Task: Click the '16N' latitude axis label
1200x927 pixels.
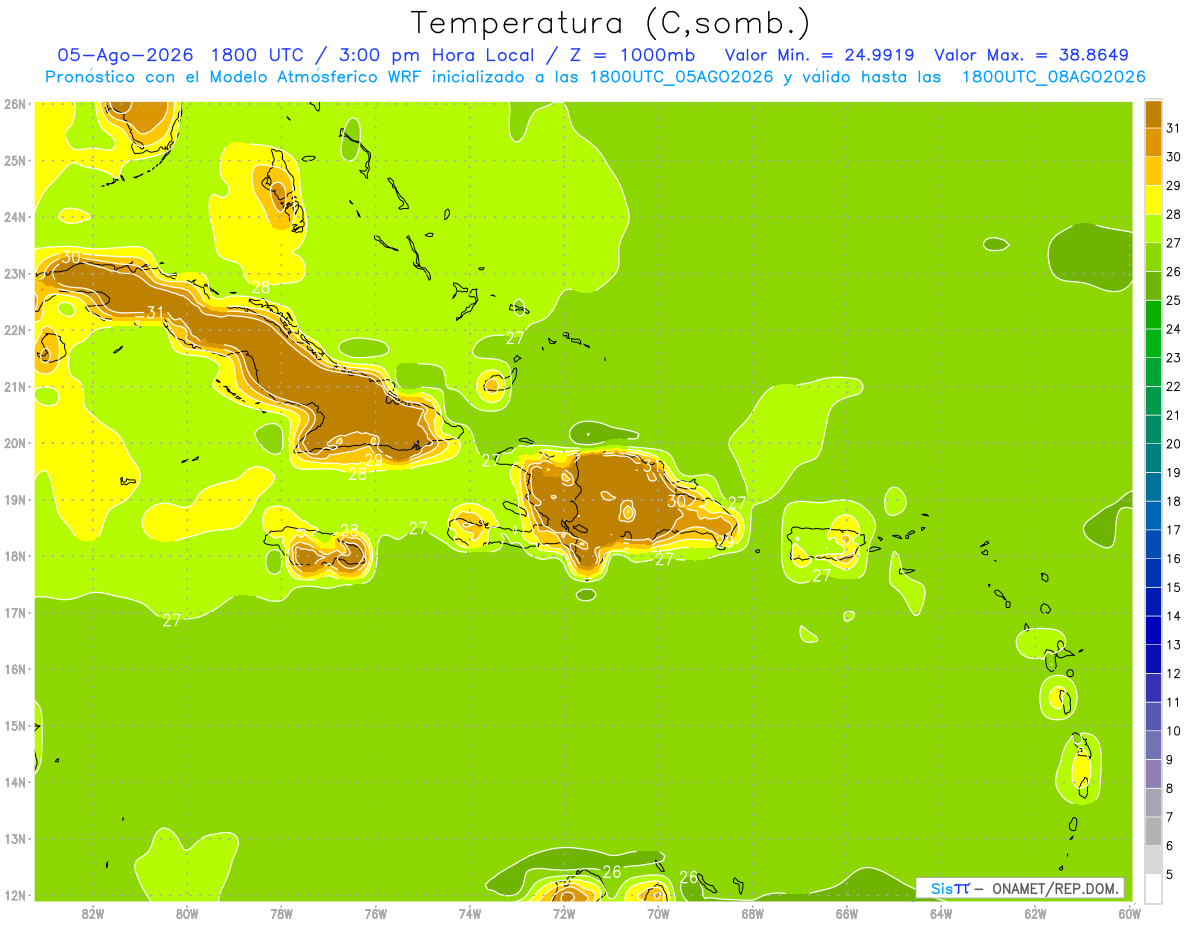Action: [x=15, y=669]
